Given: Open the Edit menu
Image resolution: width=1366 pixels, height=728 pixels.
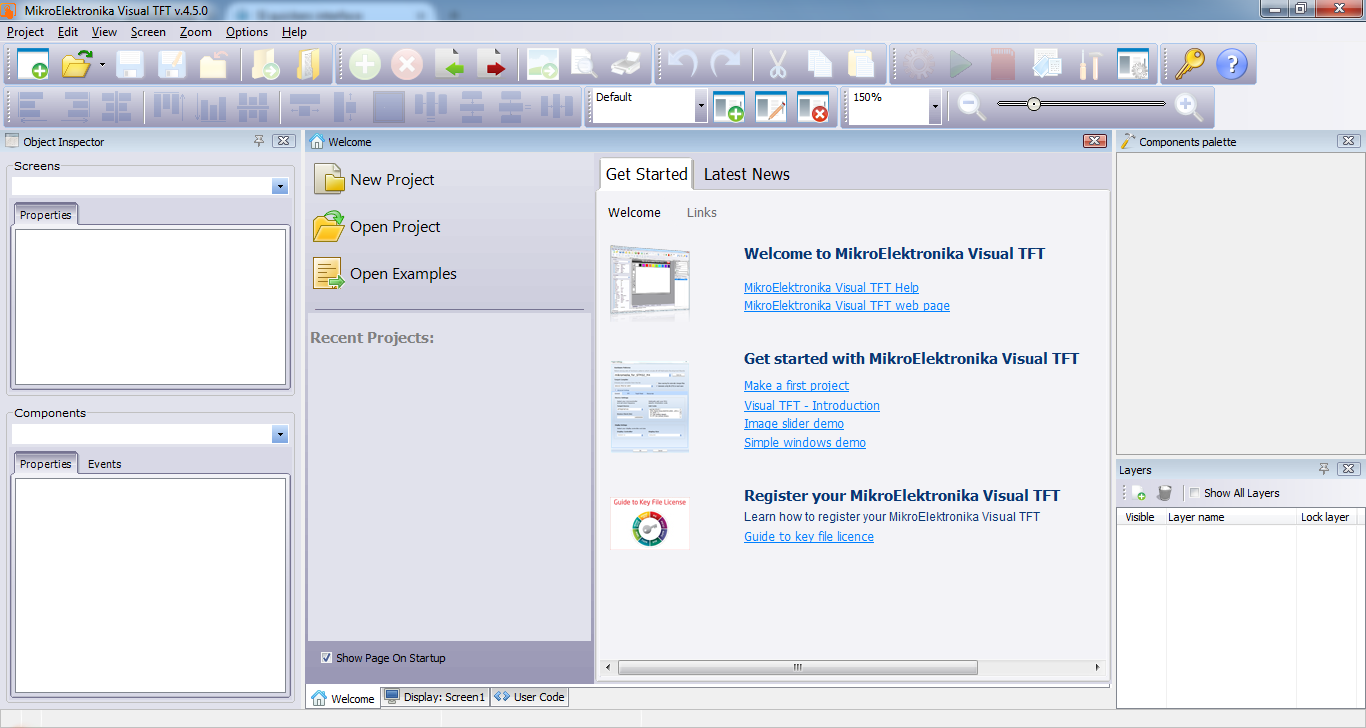Looking at the screenshot, I should point(68,32).
